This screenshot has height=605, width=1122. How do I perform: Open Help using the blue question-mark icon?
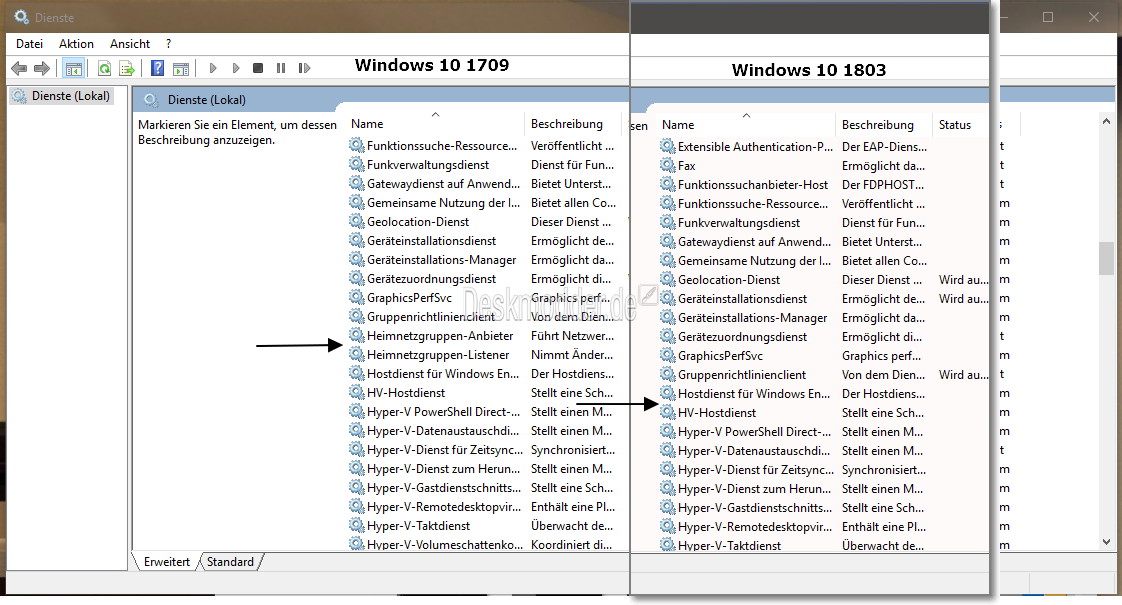point(157,69)
